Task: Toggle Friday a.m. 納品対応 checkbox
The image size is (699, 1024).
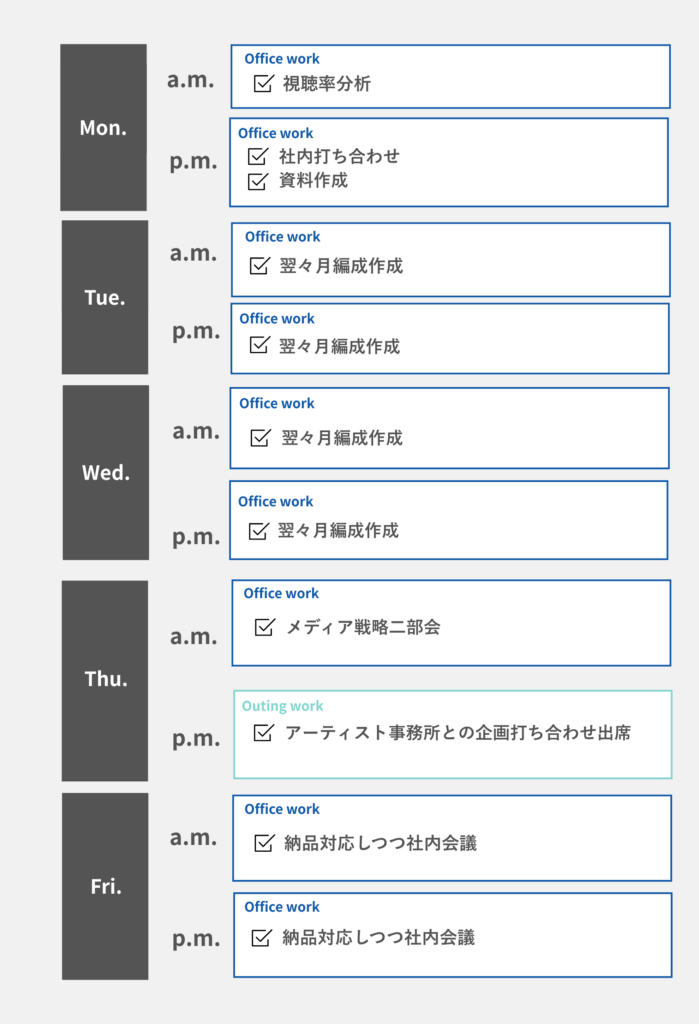Action: [264, 843]
